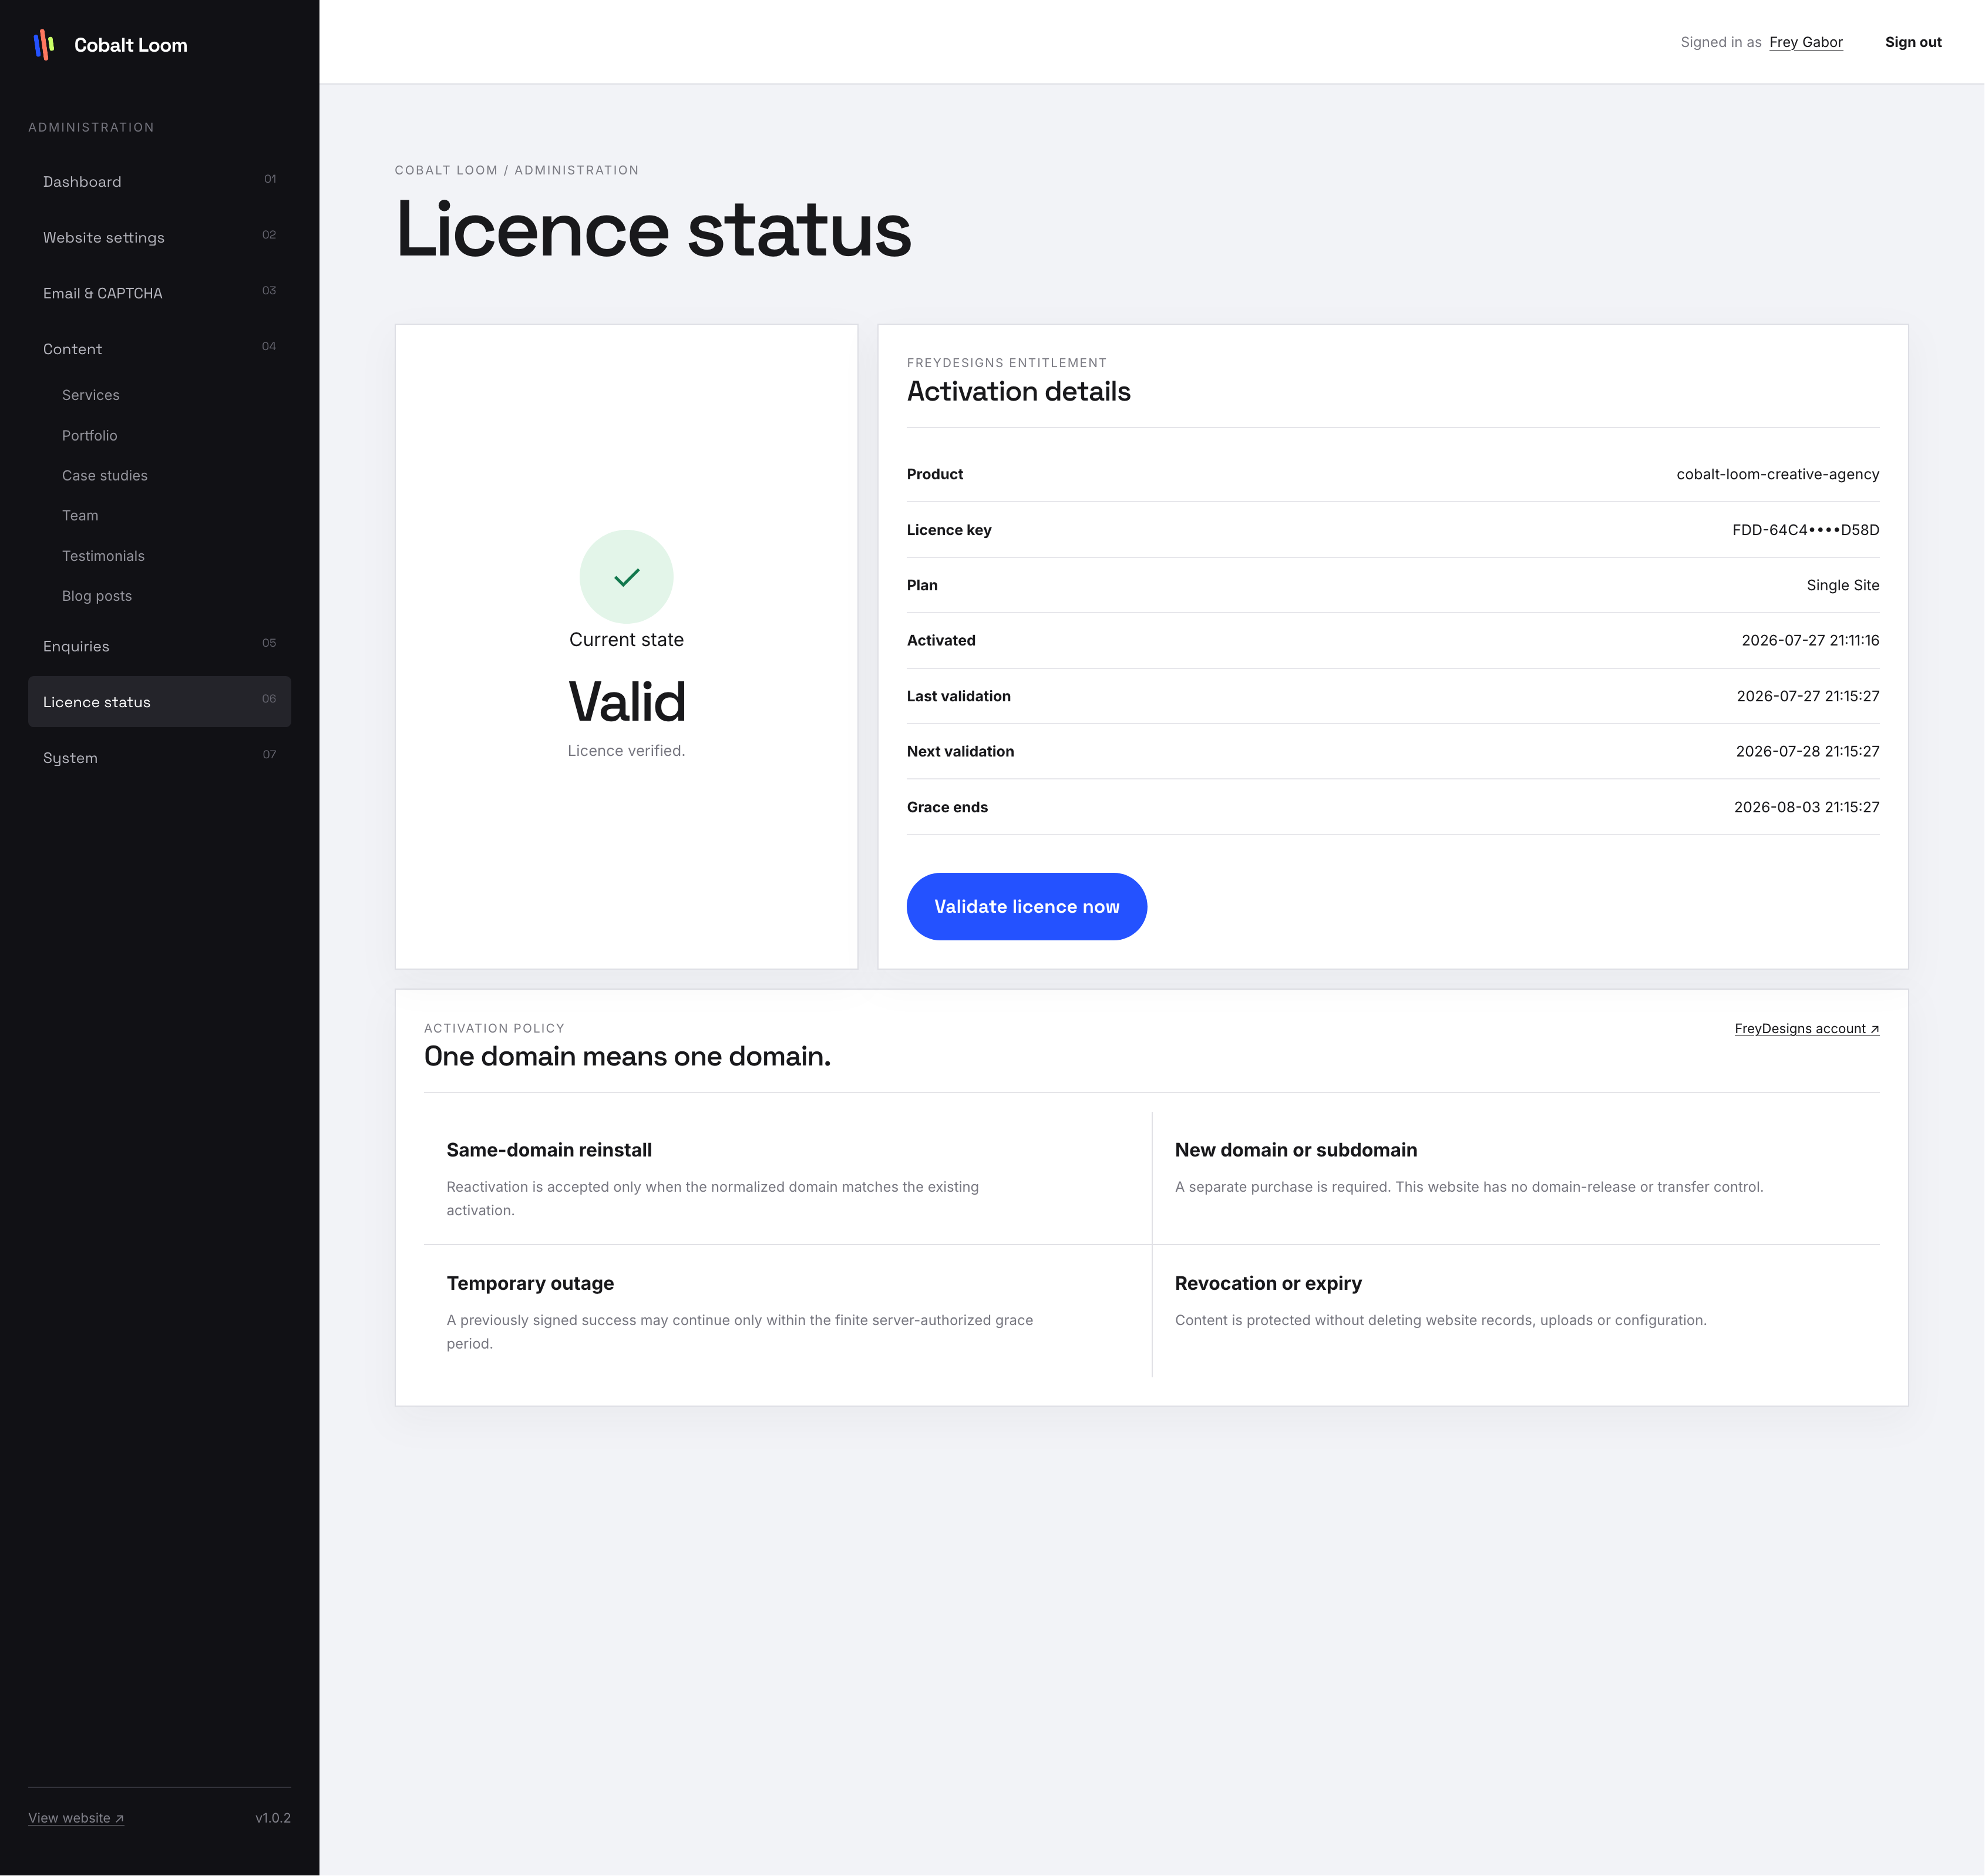Click the Grace ends row label
Viewport: 1985px width, 1876px height.
point(947,807)
